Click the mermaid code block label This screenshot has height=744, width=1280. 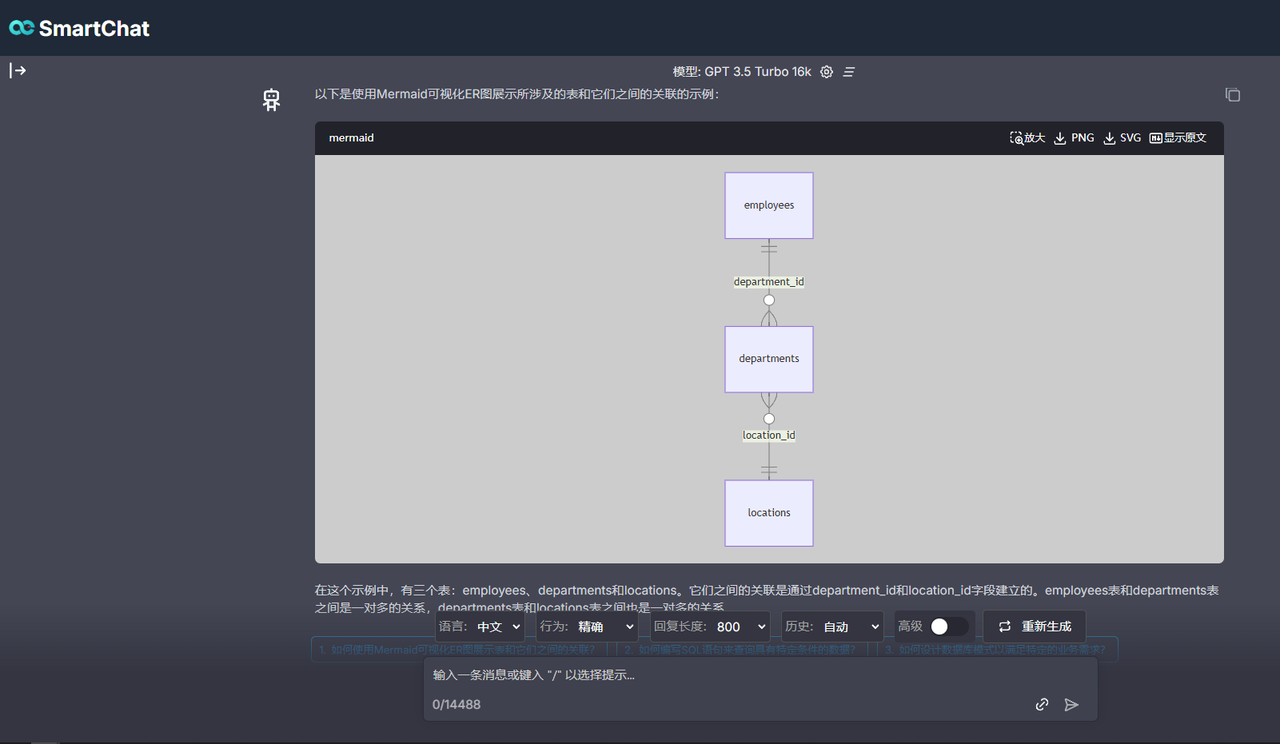[351, 138]
